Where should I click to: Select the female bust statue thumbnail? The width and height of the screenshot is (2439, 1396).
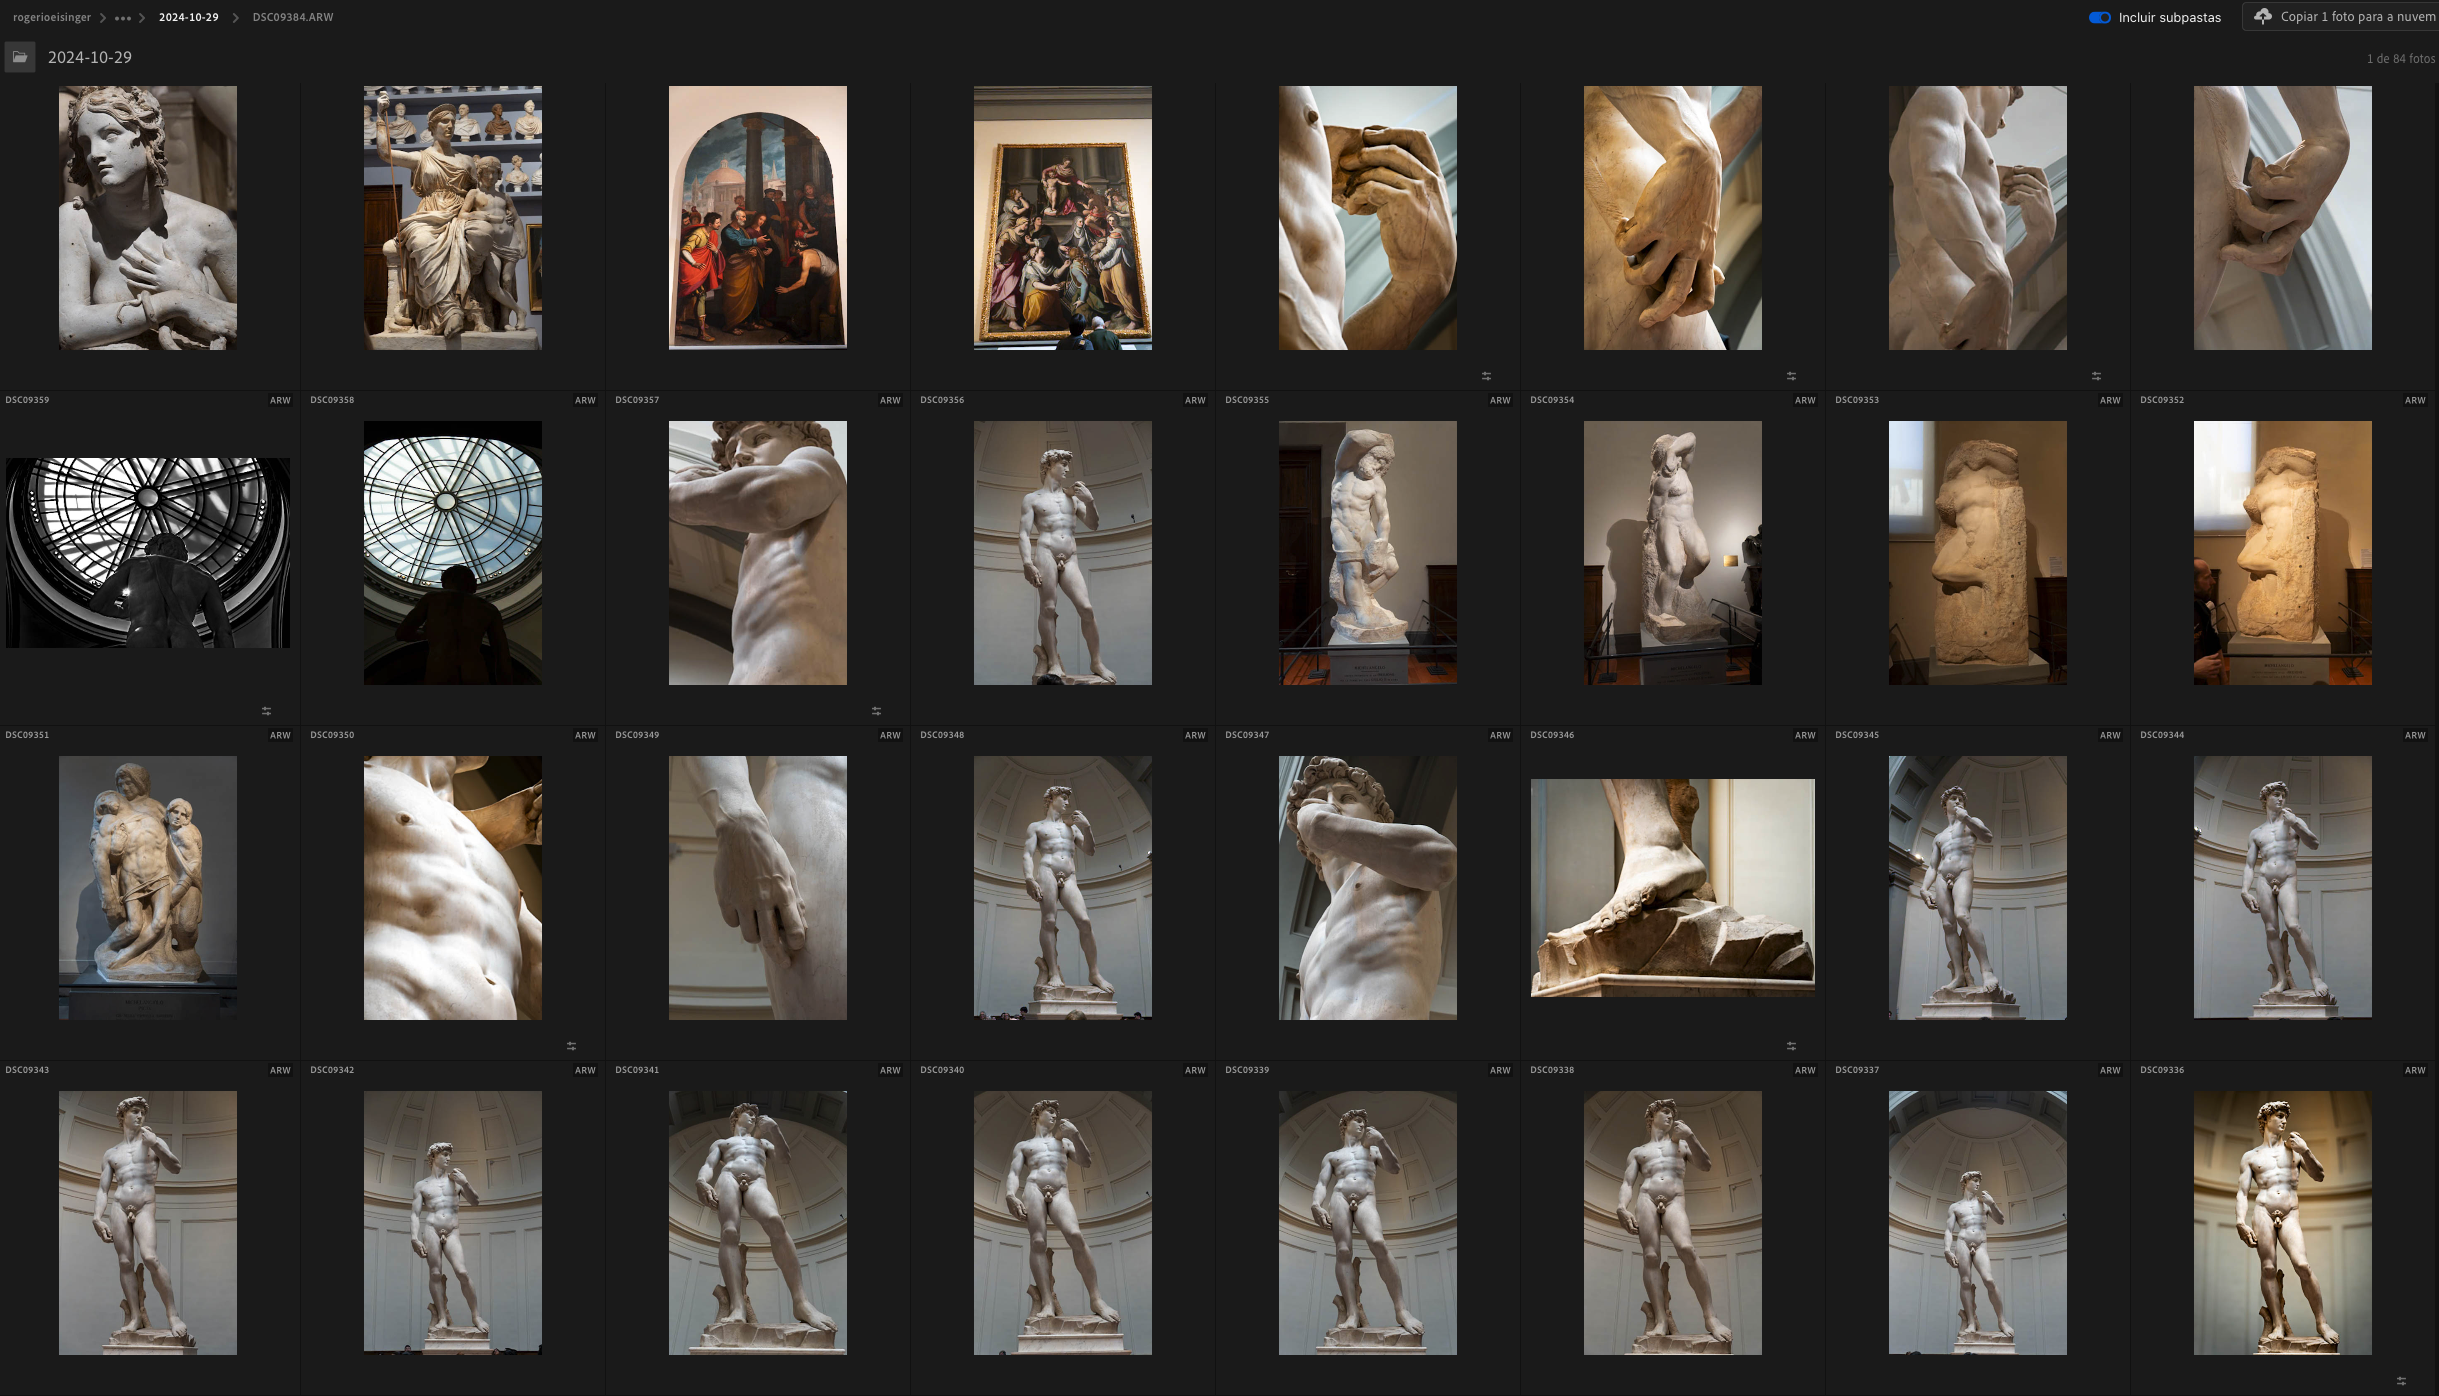[148, 218]
